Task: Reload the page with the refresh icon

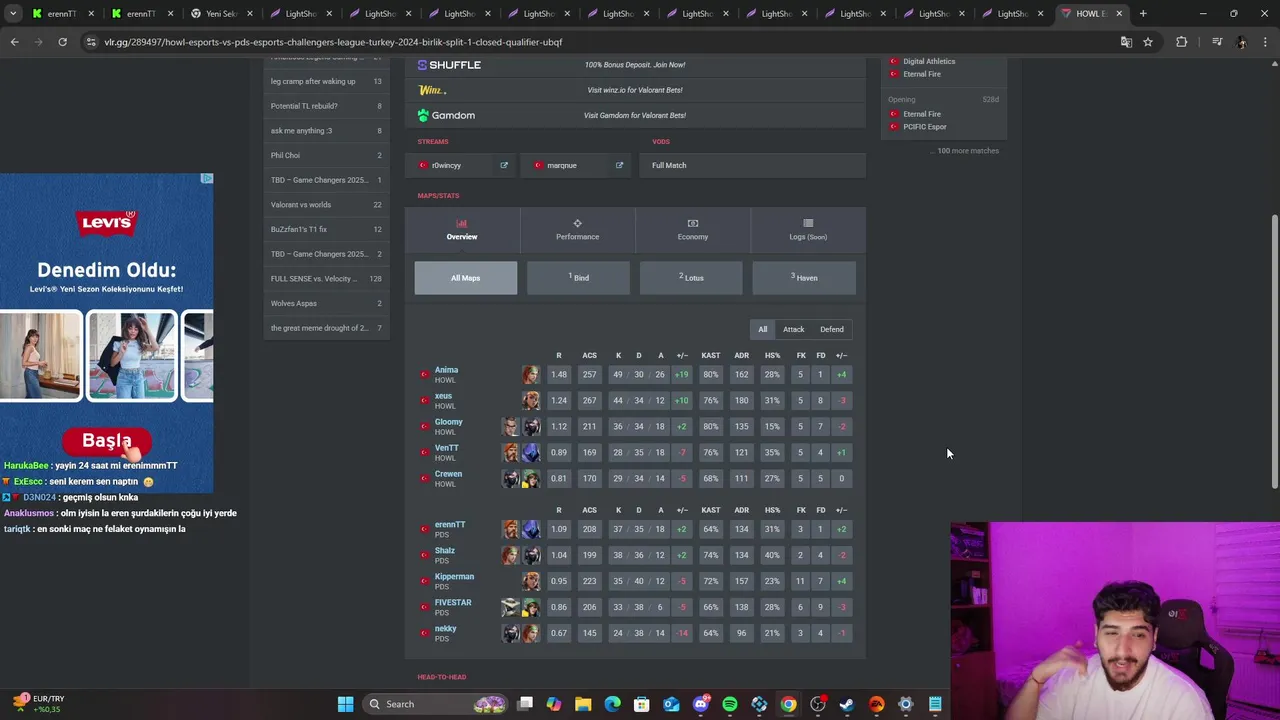Action: coord(62,42)
